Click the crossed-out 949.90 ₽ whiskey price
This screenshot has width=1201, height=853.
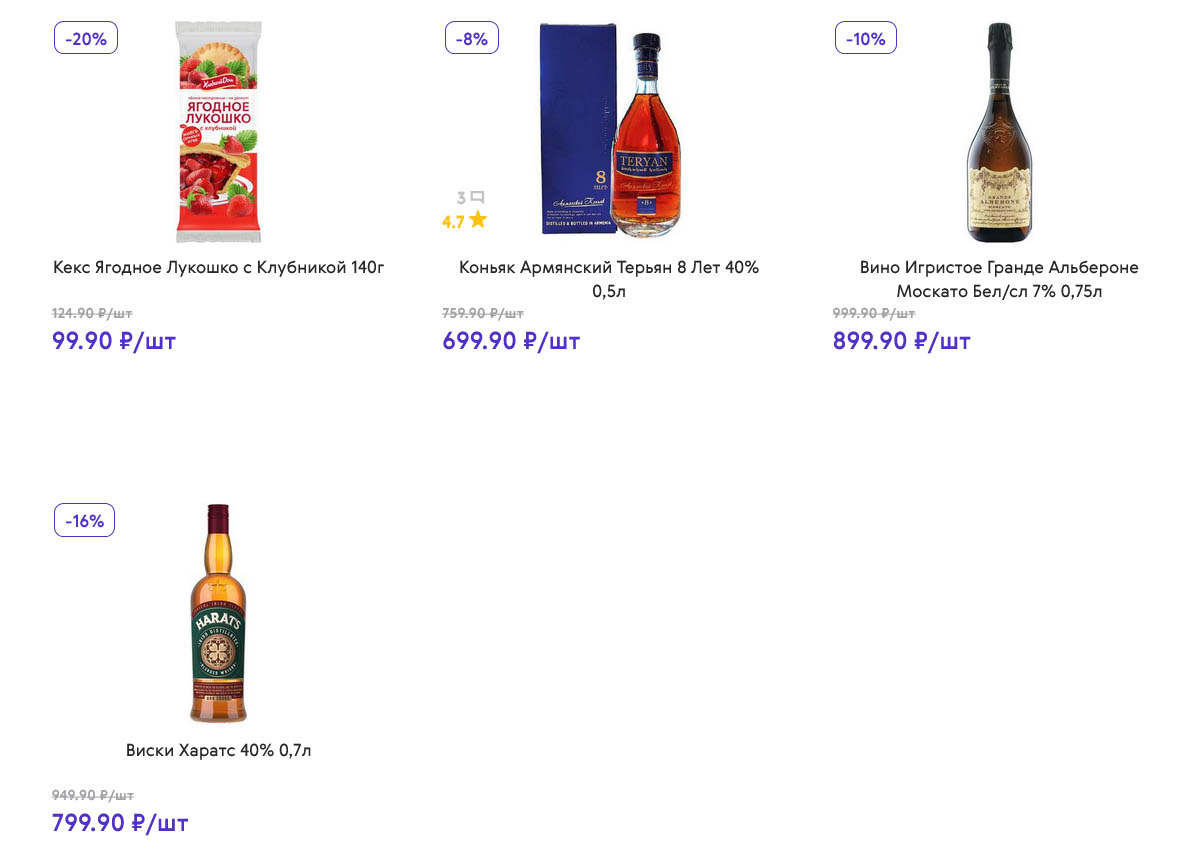[x=92, y=795]
